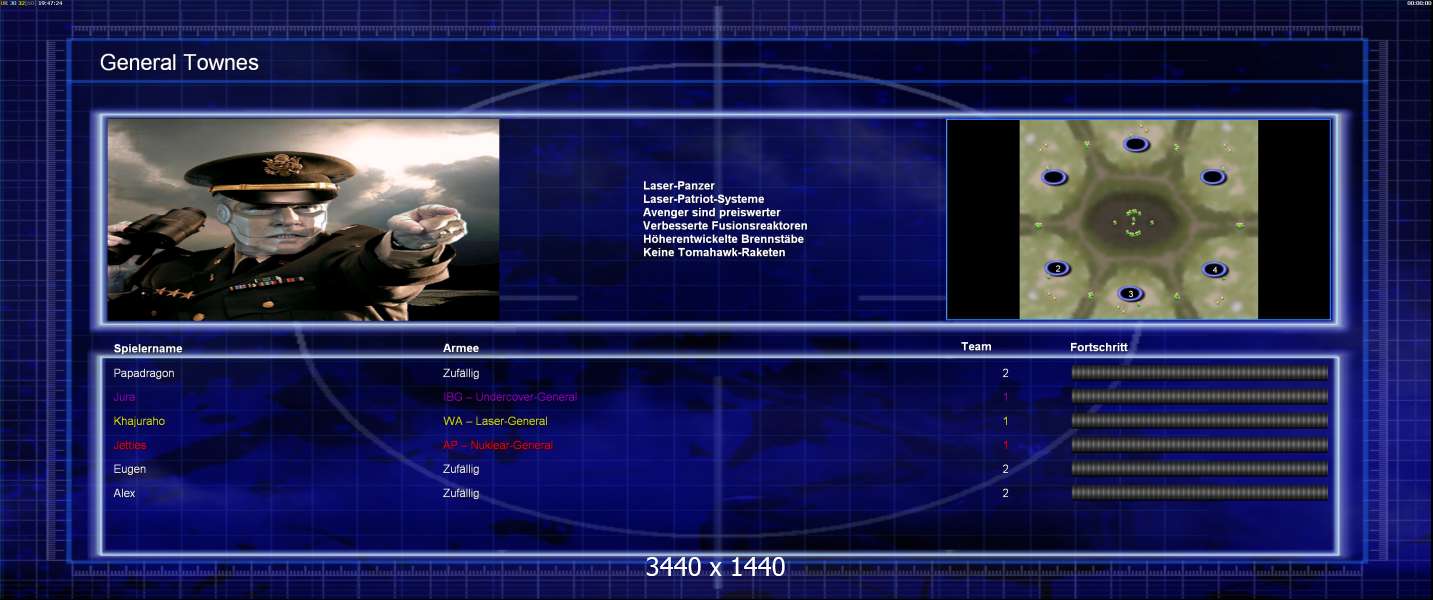Select player name 'Jura'
The image size is (1433, 600).
(x=124, y=397)
